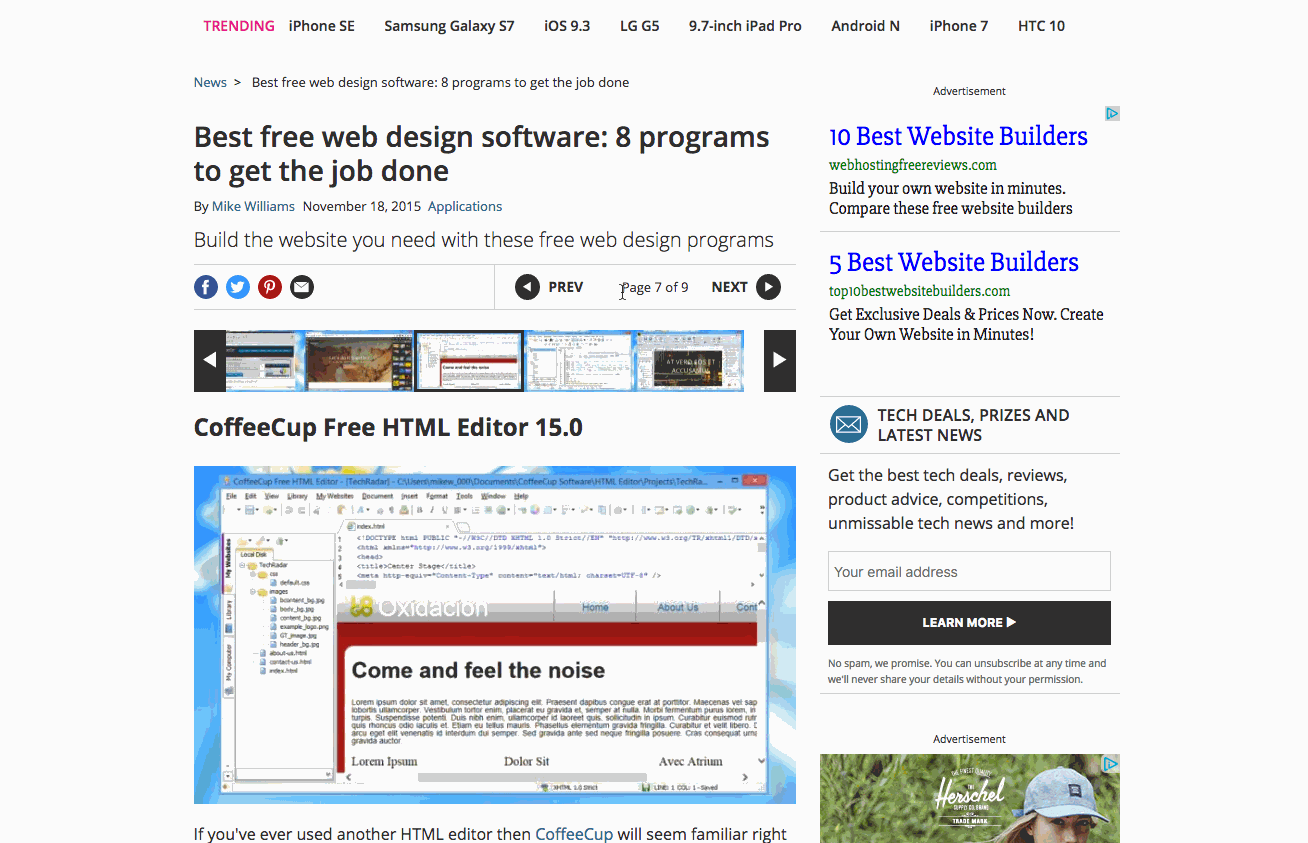Select the second carousel thumbnail with food photo

[359, 360]
